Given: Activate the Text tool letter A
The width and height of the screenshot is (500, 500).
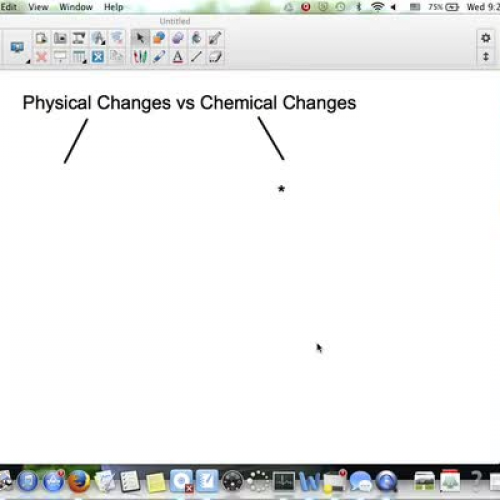Looking at the screenshot, I should pyautogui.click(x=178, y=57).
